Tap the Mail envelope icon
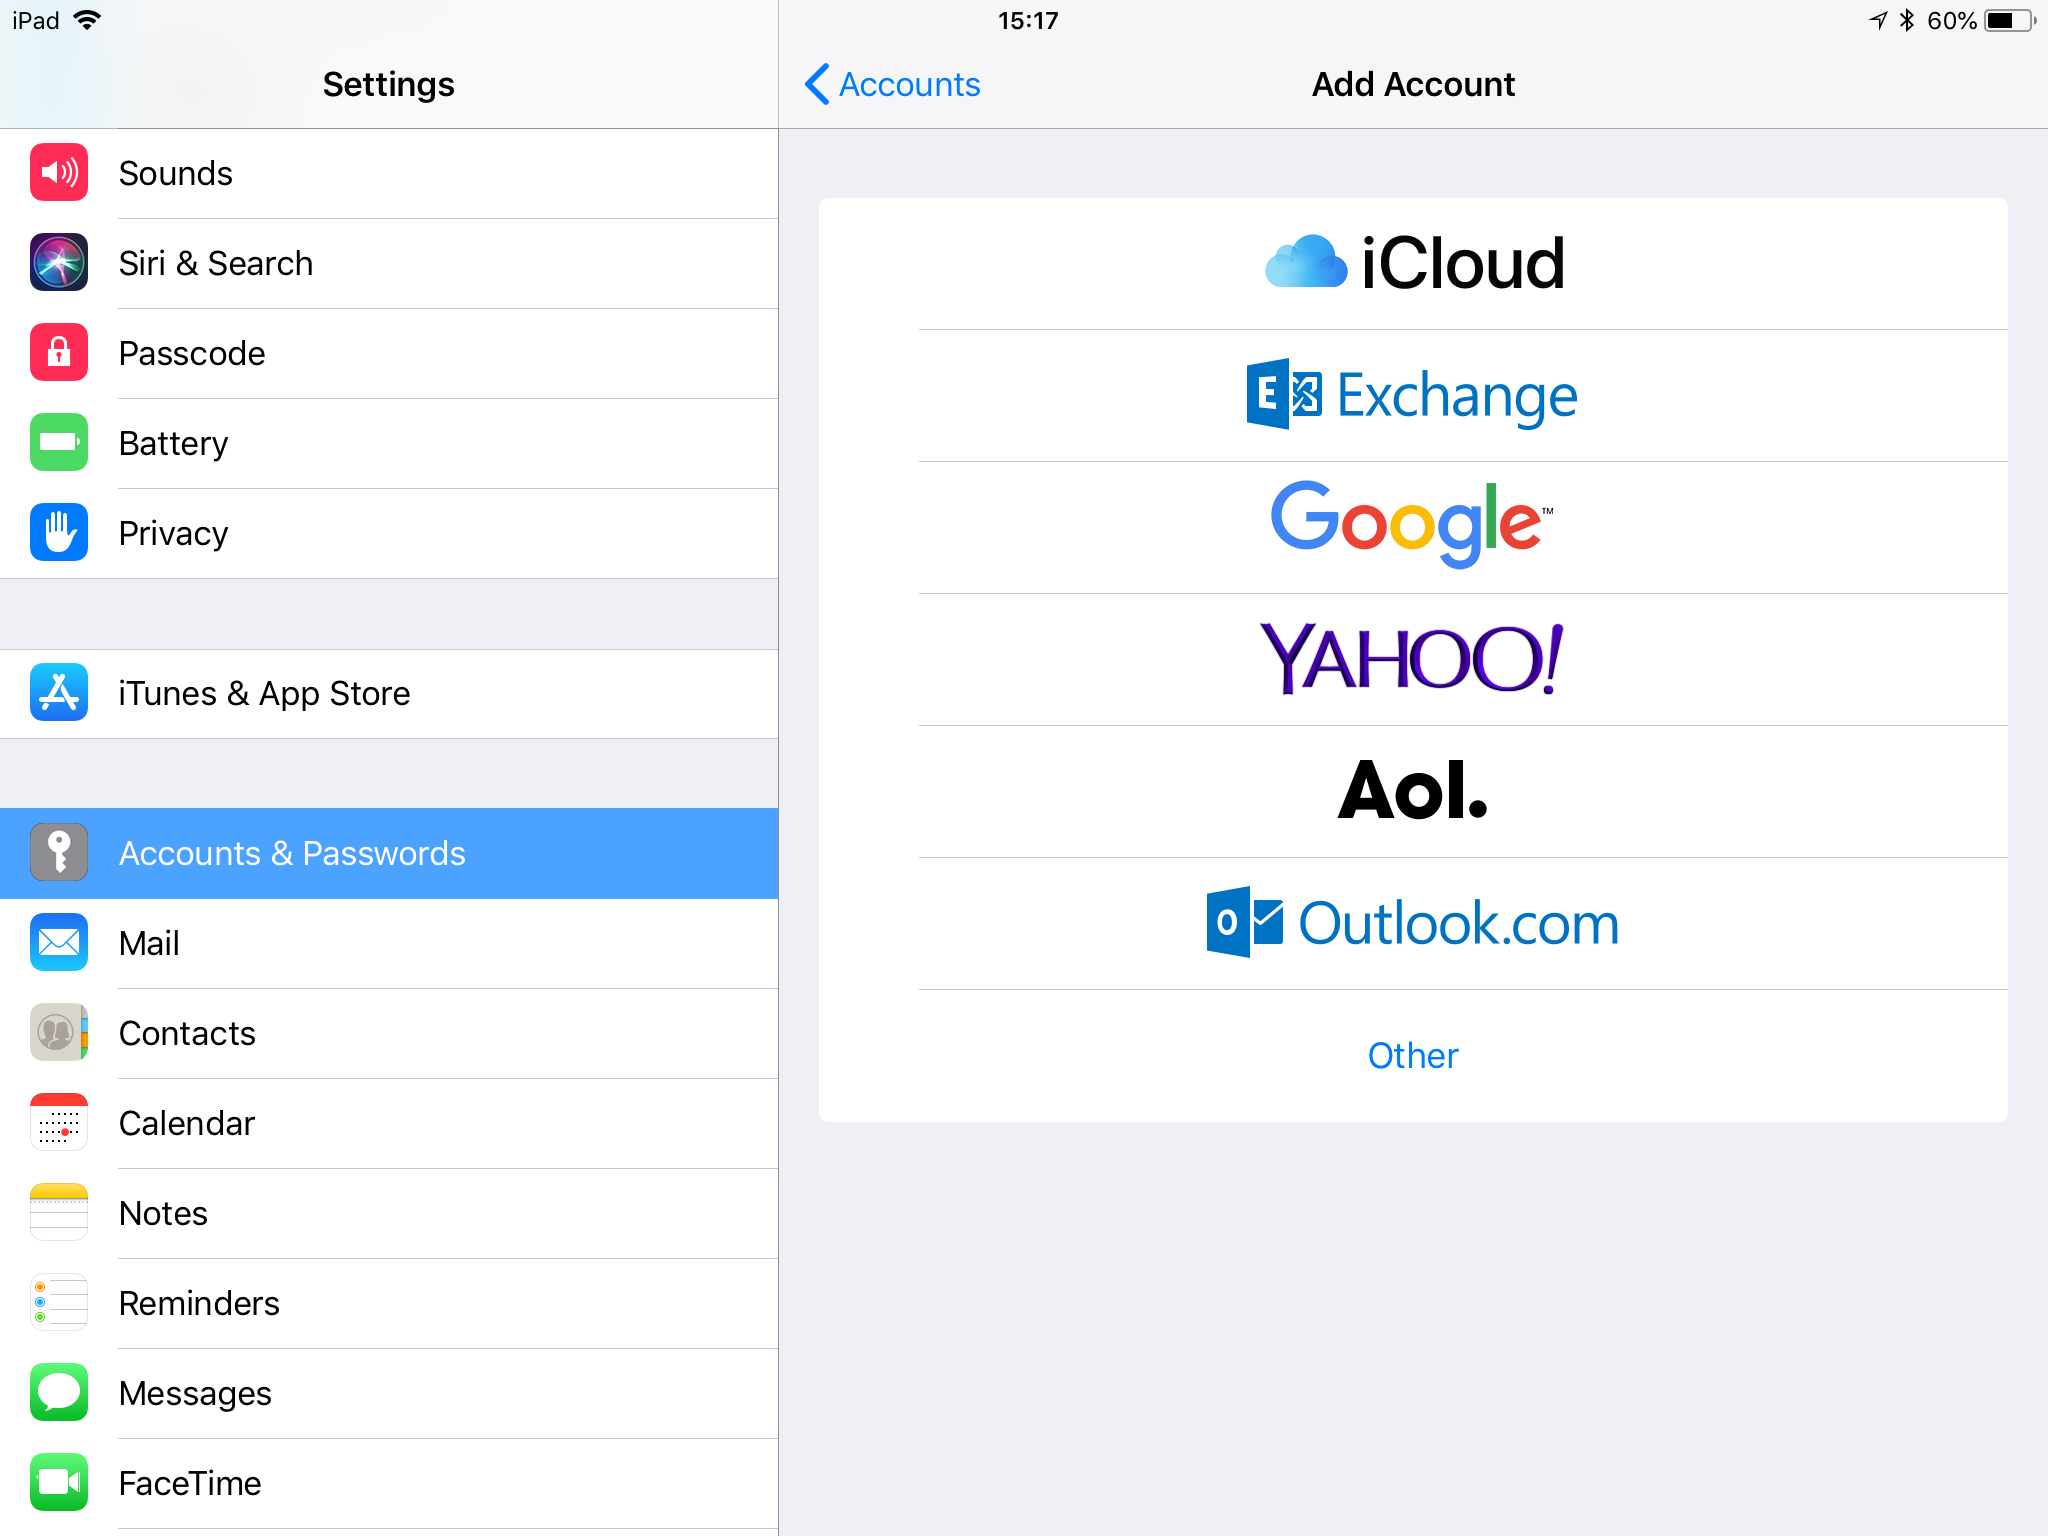The image size is (2048, 1536). pos(59,943)
